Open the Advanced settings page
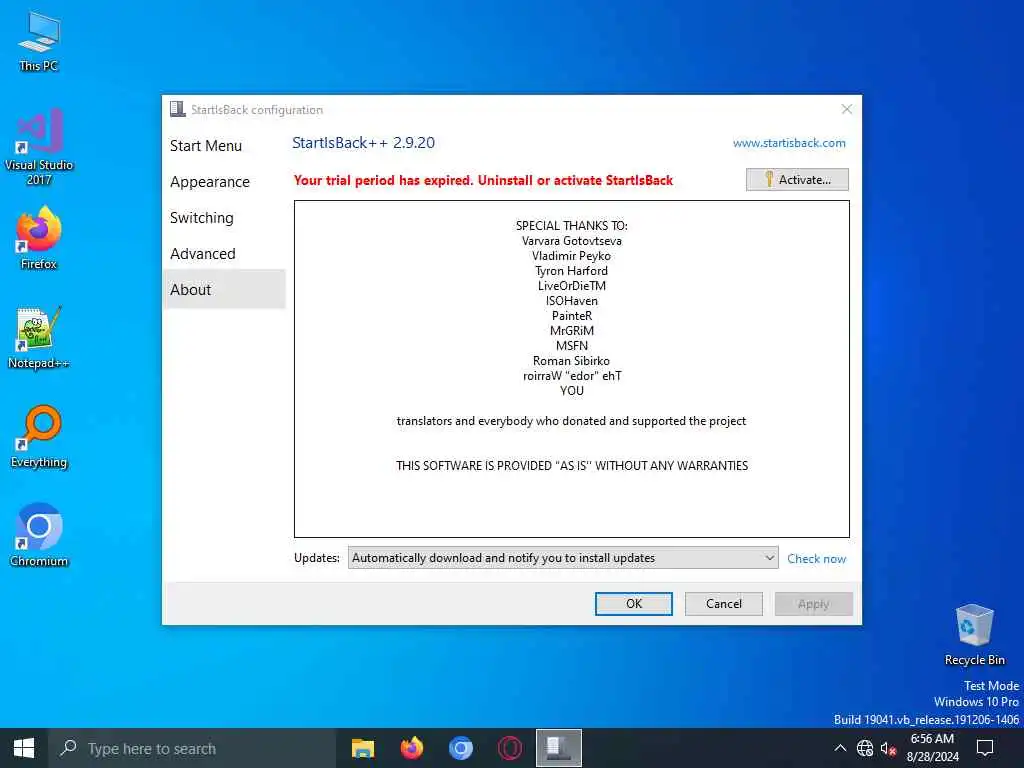 pos(202,253)
